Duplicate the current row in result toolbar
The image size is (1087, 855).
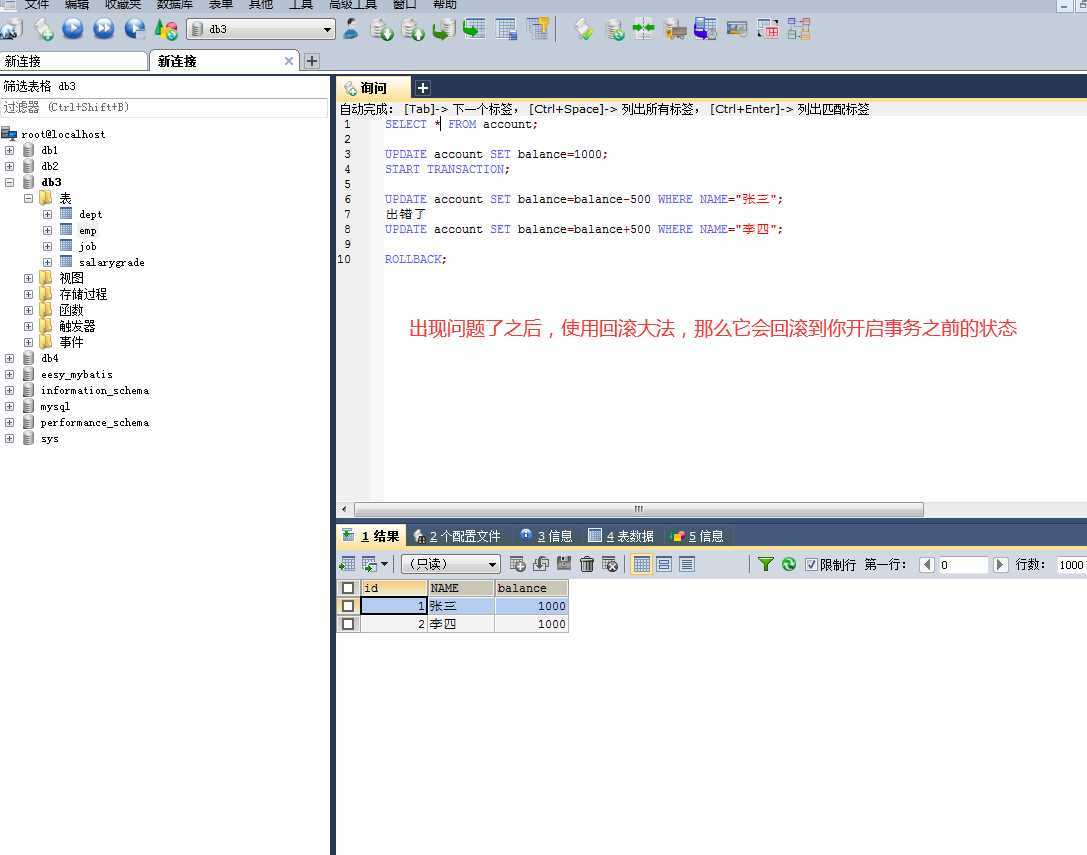coord(541,564)
